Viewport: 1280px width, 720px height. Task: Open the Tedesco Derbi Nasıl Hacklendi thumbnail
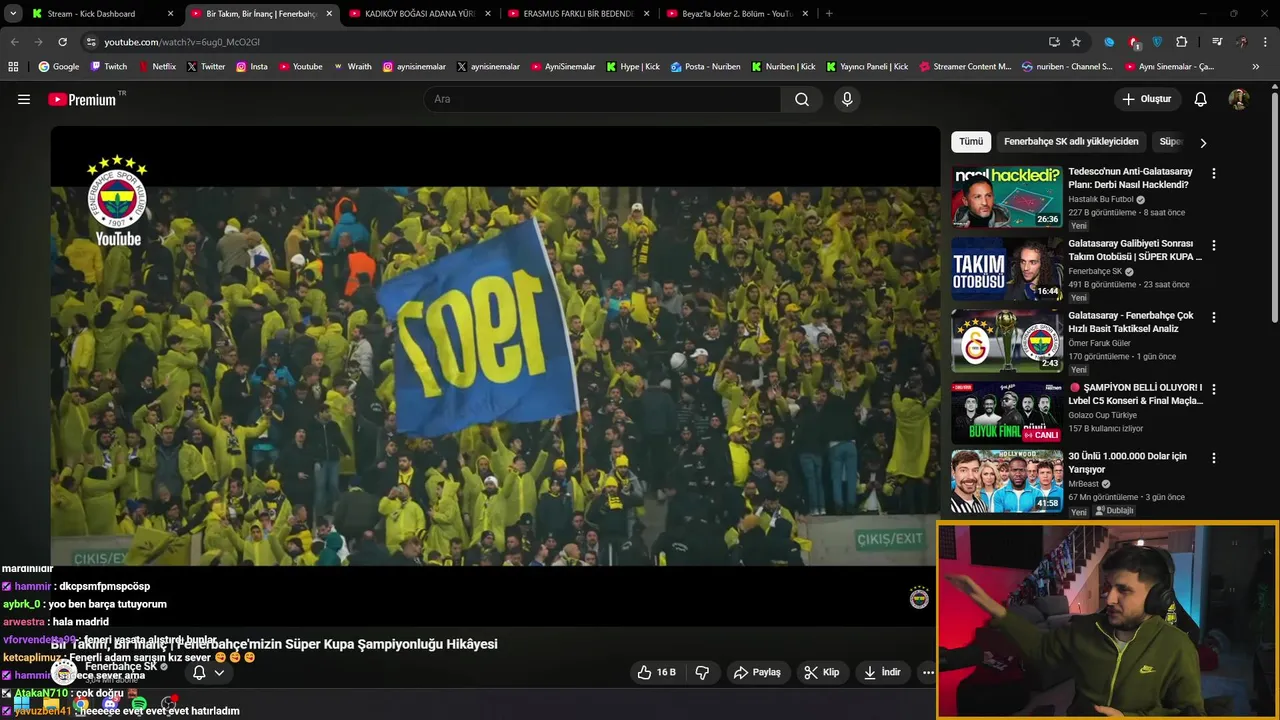click(1007, 197)
